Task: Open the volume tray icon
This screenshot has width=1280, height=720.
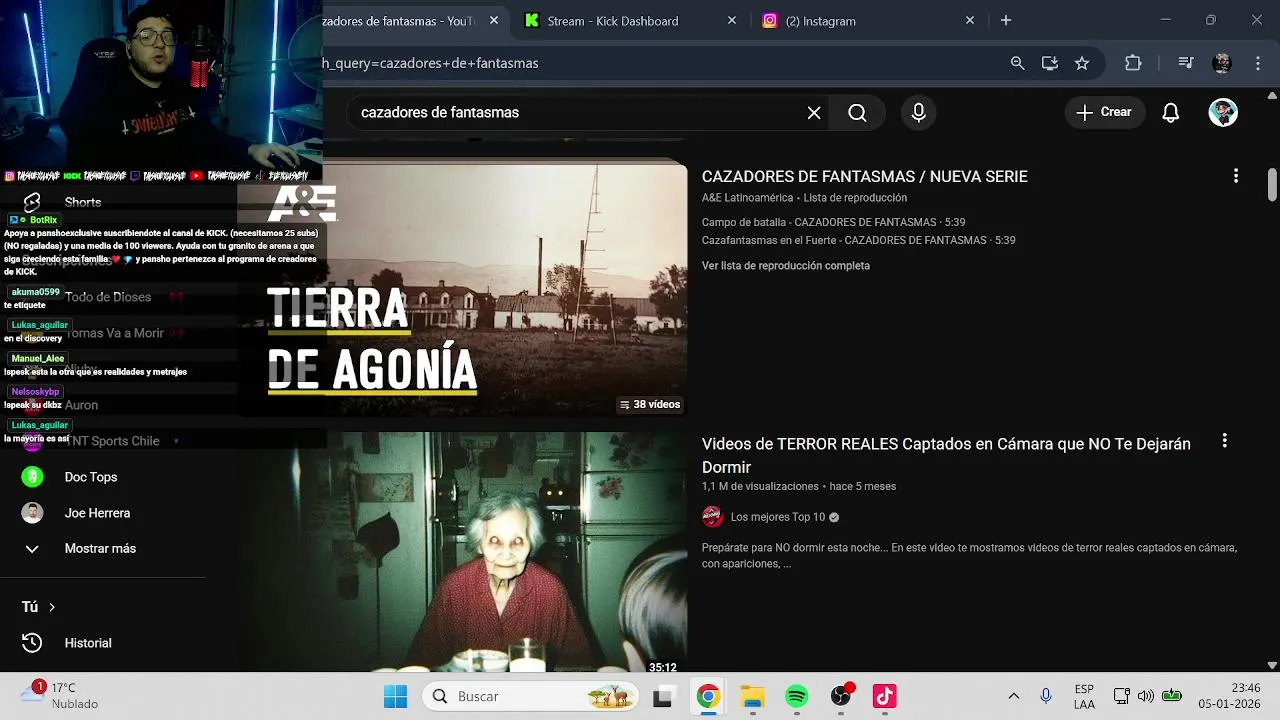Action: 1146,696
